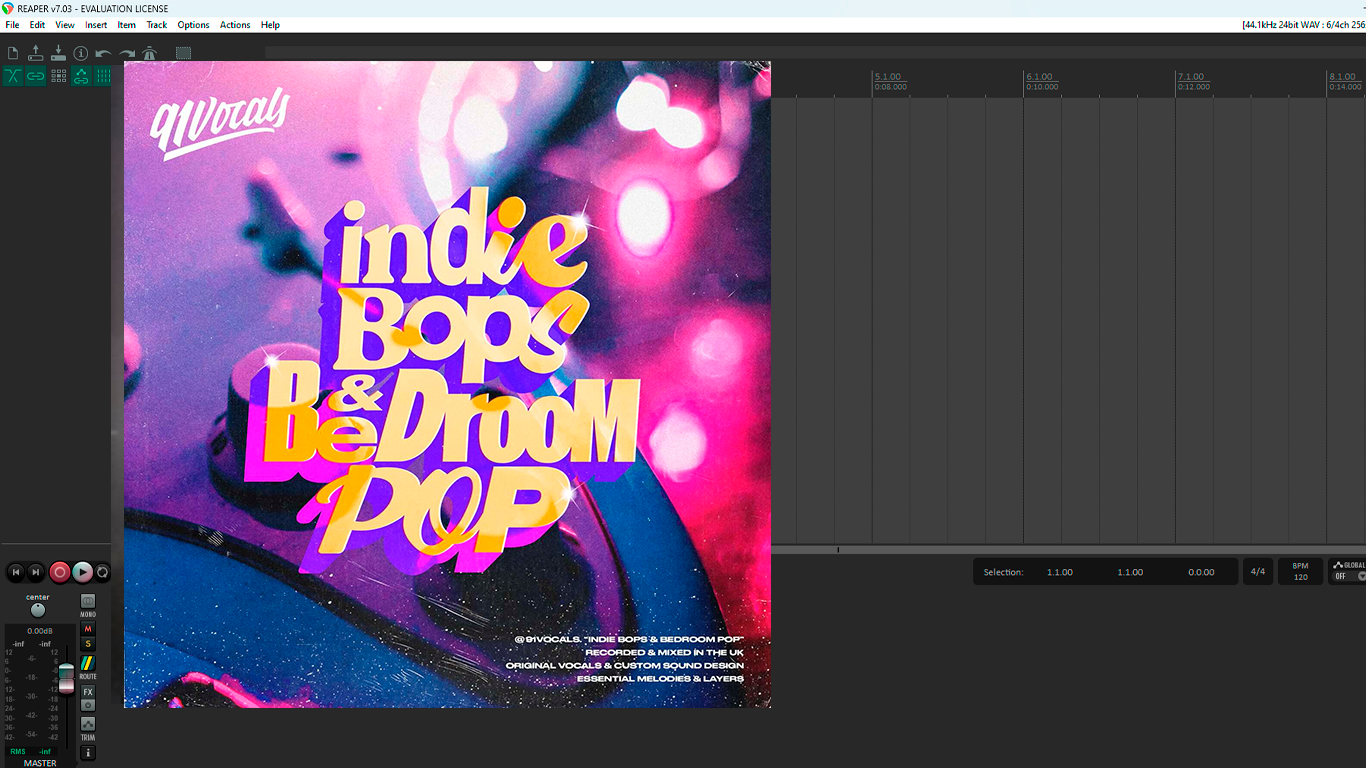
Task: Toggle the Repeat loop button
Action: coord(102,572)
